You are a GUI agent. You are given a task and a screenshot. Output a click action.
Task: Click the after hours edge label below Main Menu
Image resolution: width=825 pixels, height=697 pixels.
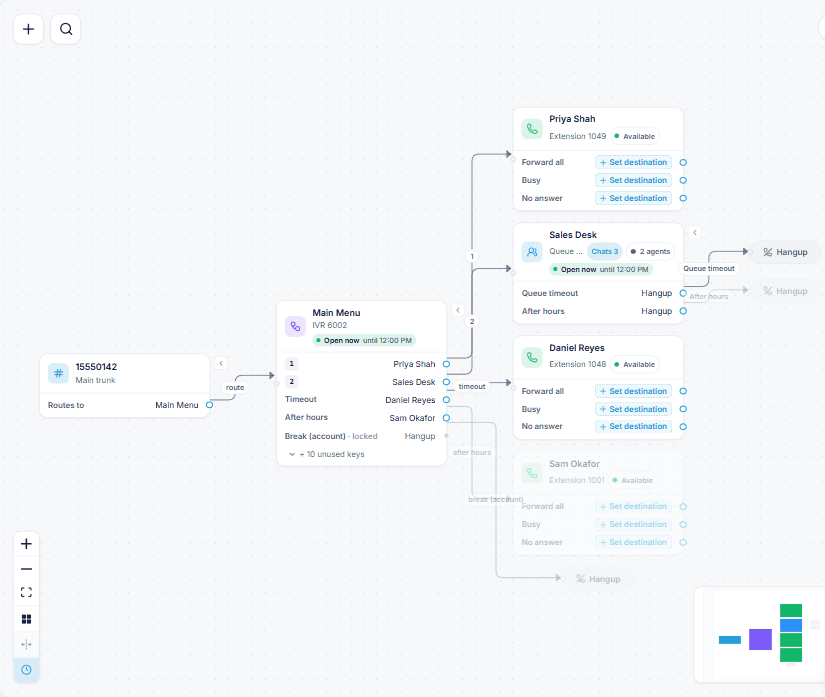(471, 452)
